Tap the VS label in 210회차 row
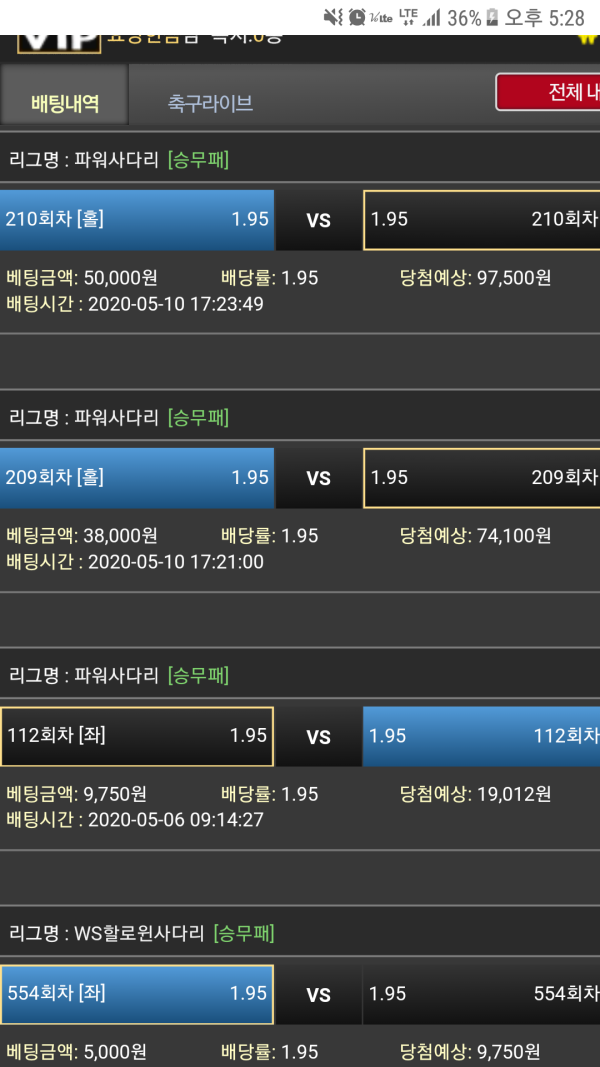Viewport: 600px width, 1067px height. pyautogui.click(x=318, y=220)
